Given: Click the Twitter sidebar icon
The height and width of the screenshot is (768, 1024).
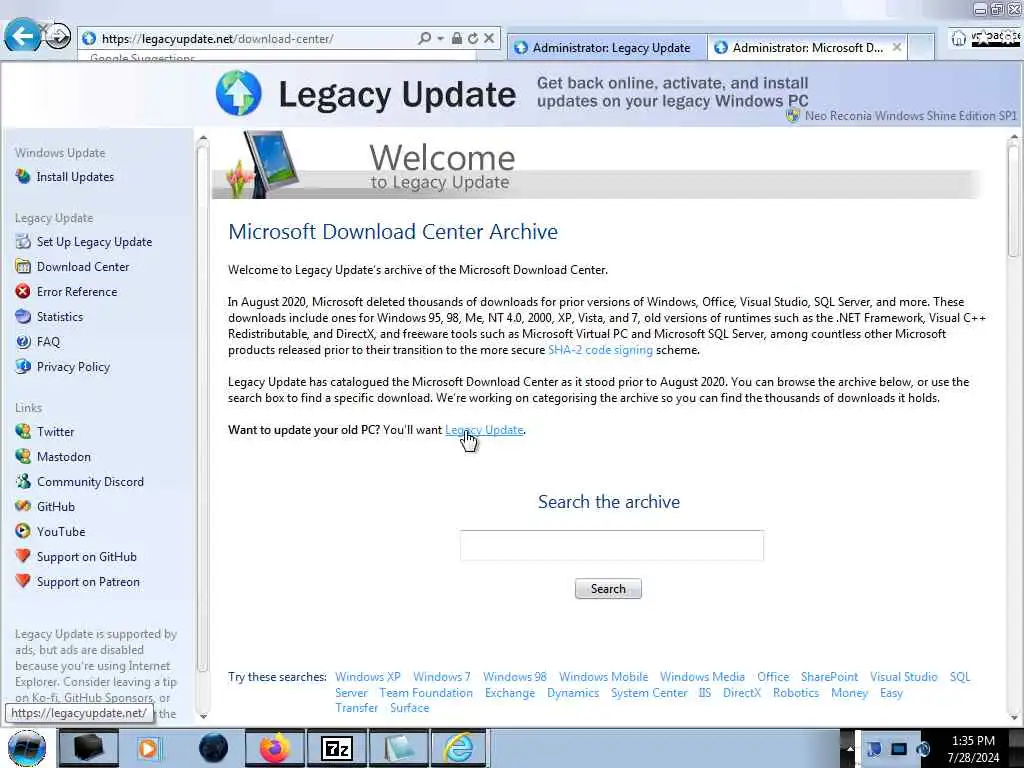Looking at the screenshot, I should tap(23, 431).
